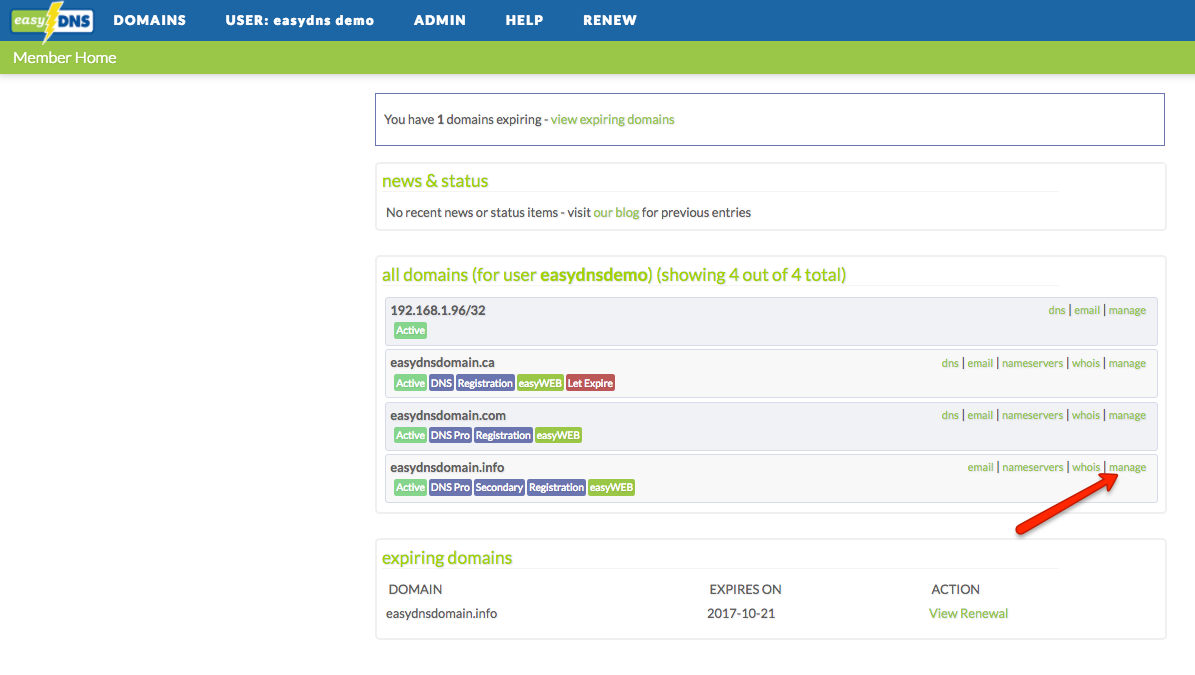Click the Member Home page title

point(65,58)
